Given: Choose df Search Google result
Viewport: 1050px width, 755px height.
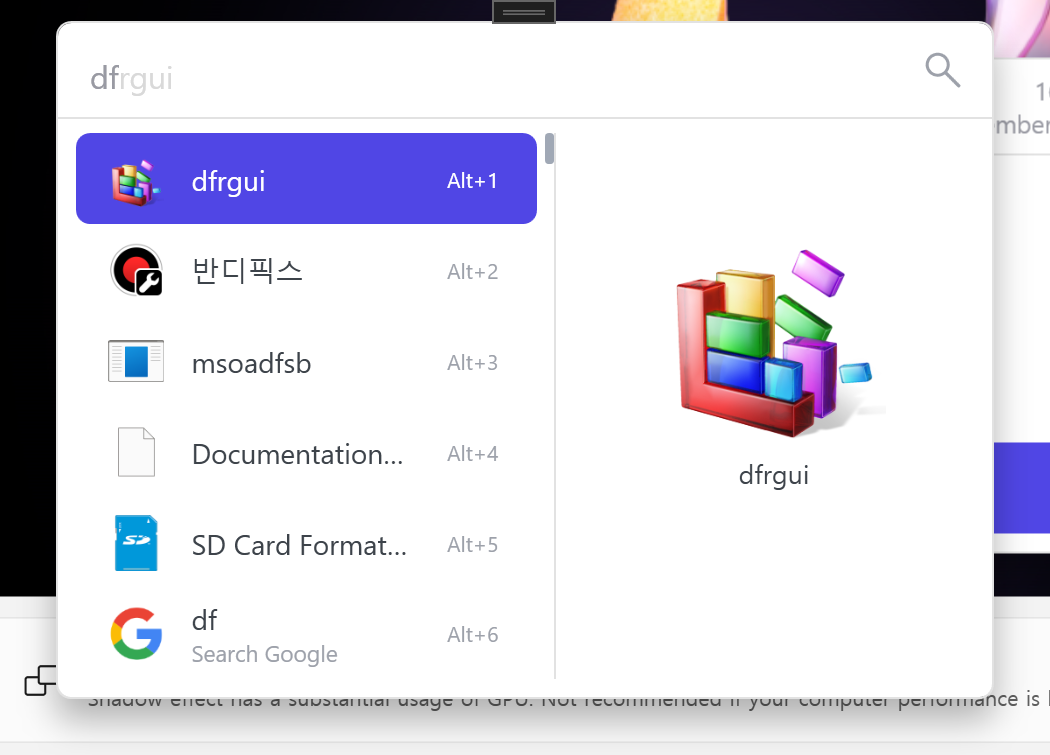Looking at the screenshot, I should [x=306, y=635].
